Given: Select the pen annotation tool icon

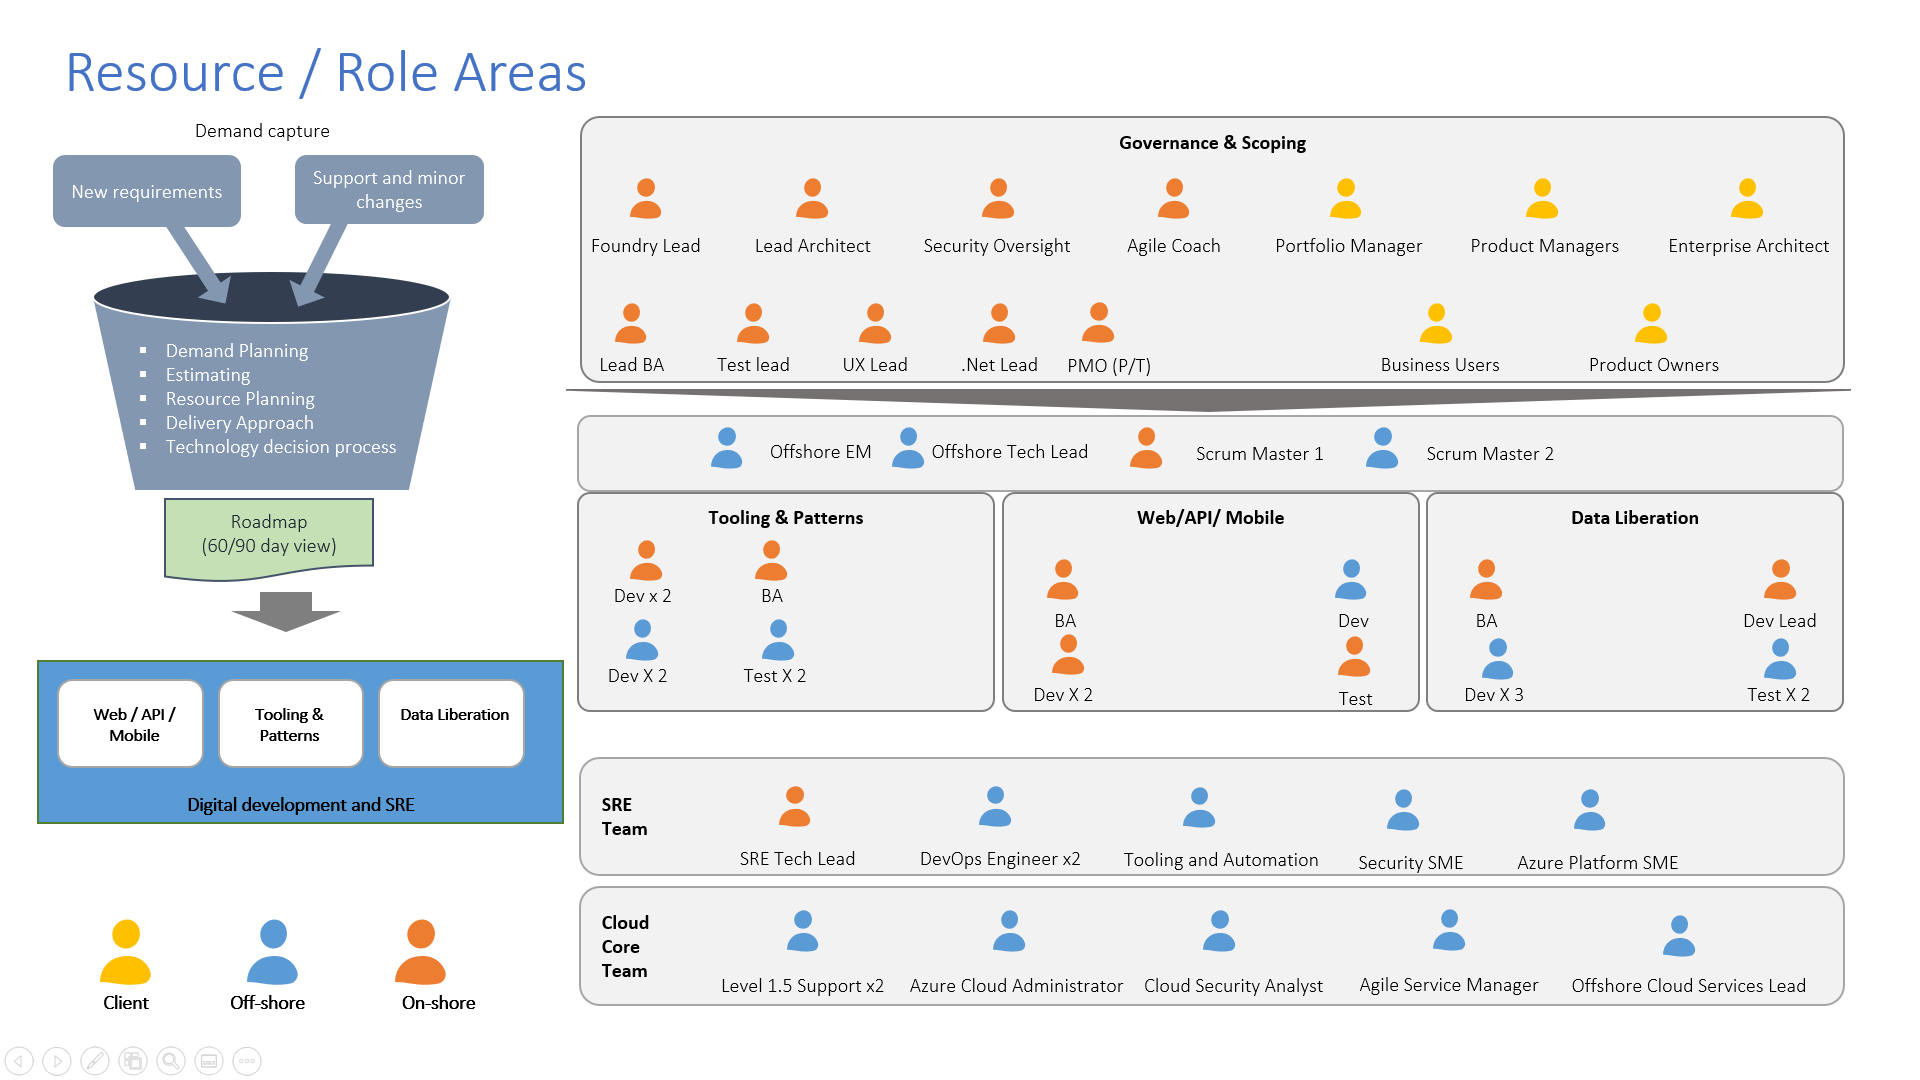Looking at the screenshot, I should [95, 1061].
